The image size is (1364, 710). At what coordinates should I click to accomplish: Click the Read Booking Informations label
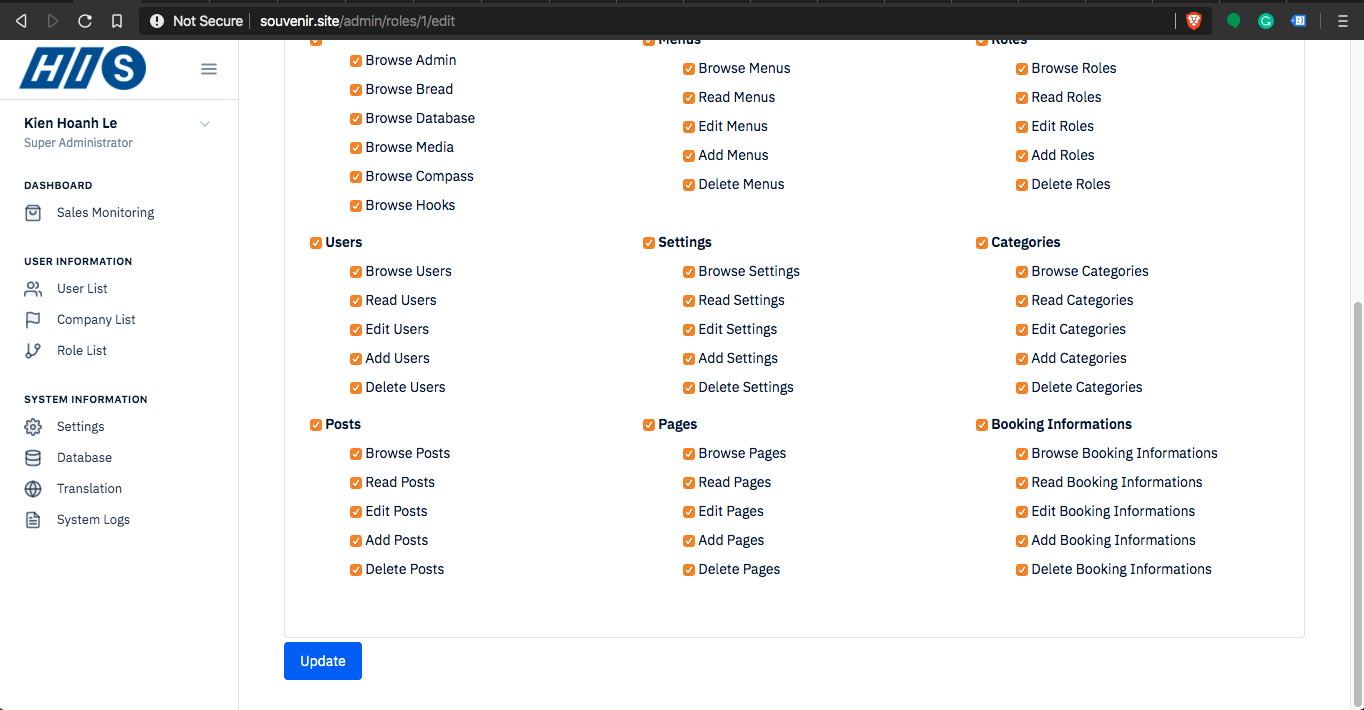1117,483
